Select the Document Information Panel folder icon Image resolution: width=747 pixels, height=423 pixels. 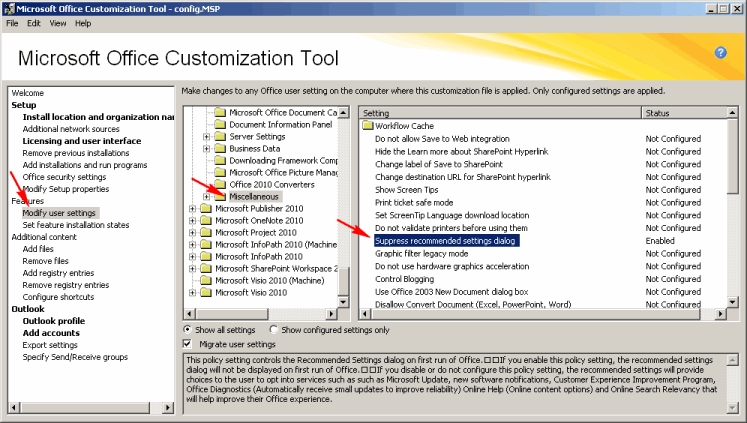[220, 124]
